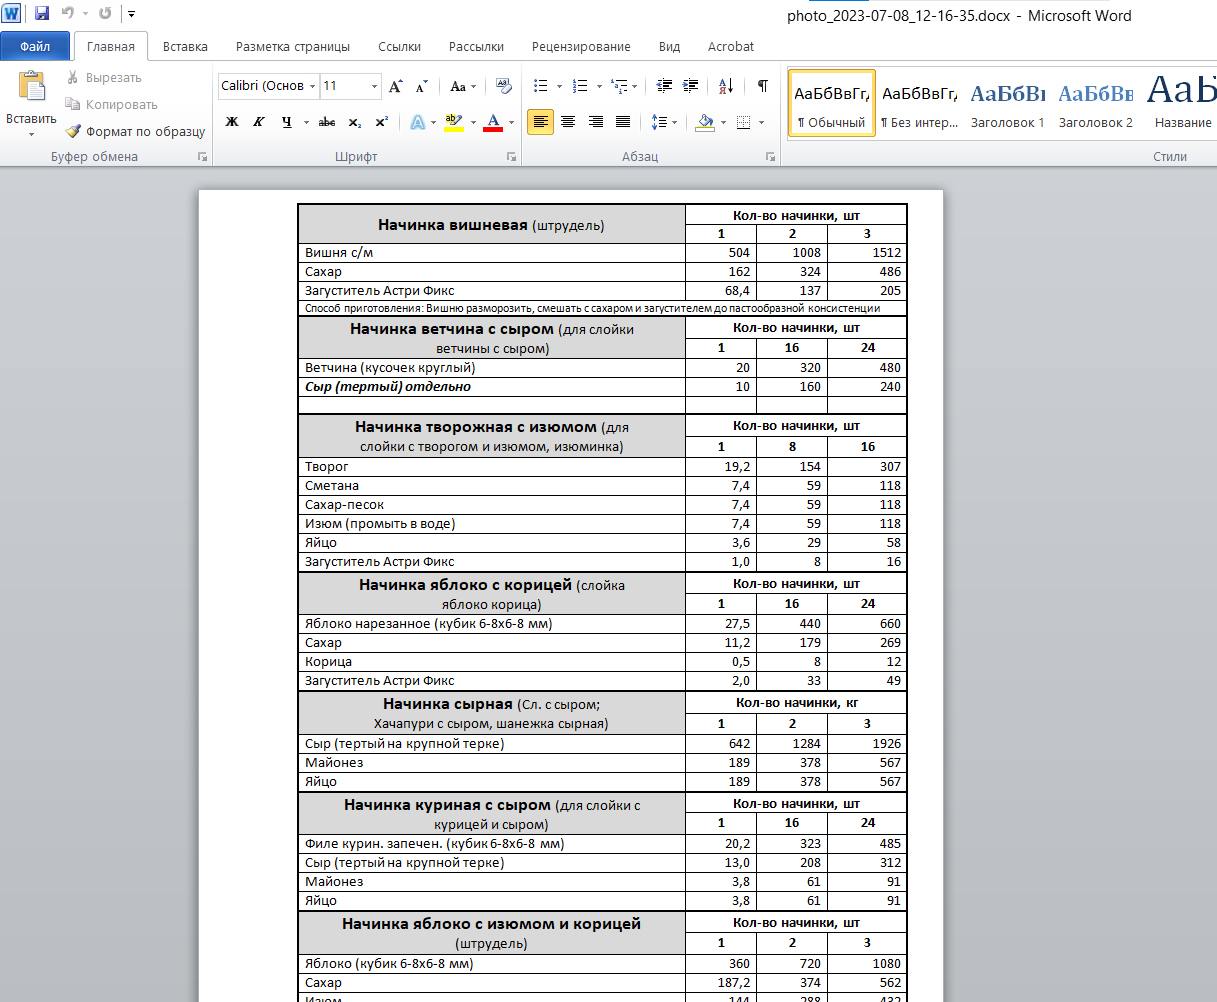
Task: Apply Заголовок 2 style
Action: (x=1095, y=103)
